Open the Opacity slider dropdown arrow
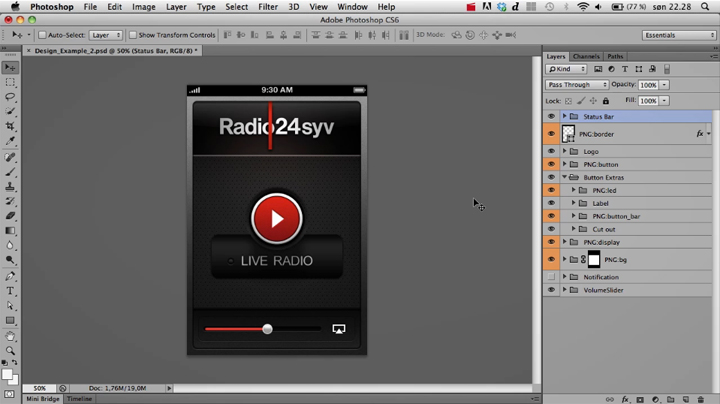Viewport: 720px width, 404px height. pos(664,84)
